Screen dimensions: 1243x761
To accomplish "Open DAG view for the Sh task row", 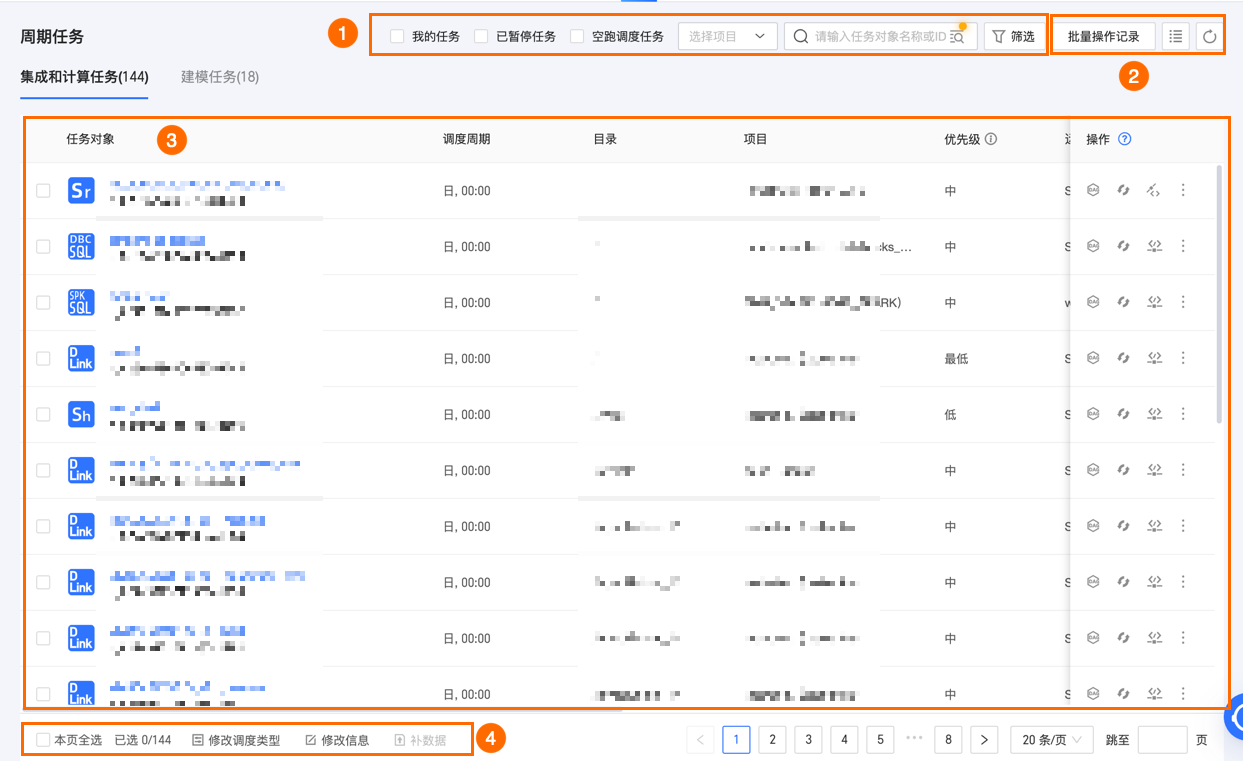I will pyautogui.click(x=1093, y=414).
